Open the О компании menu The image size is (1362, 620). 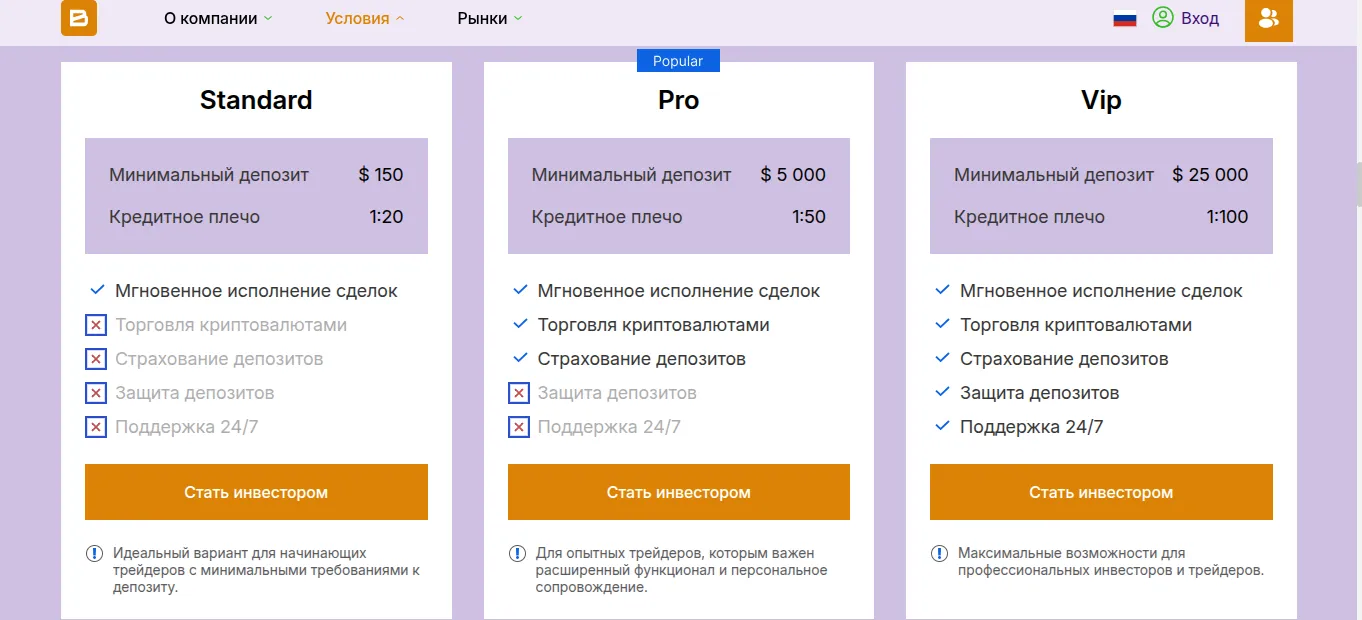(x=211, y=18)
